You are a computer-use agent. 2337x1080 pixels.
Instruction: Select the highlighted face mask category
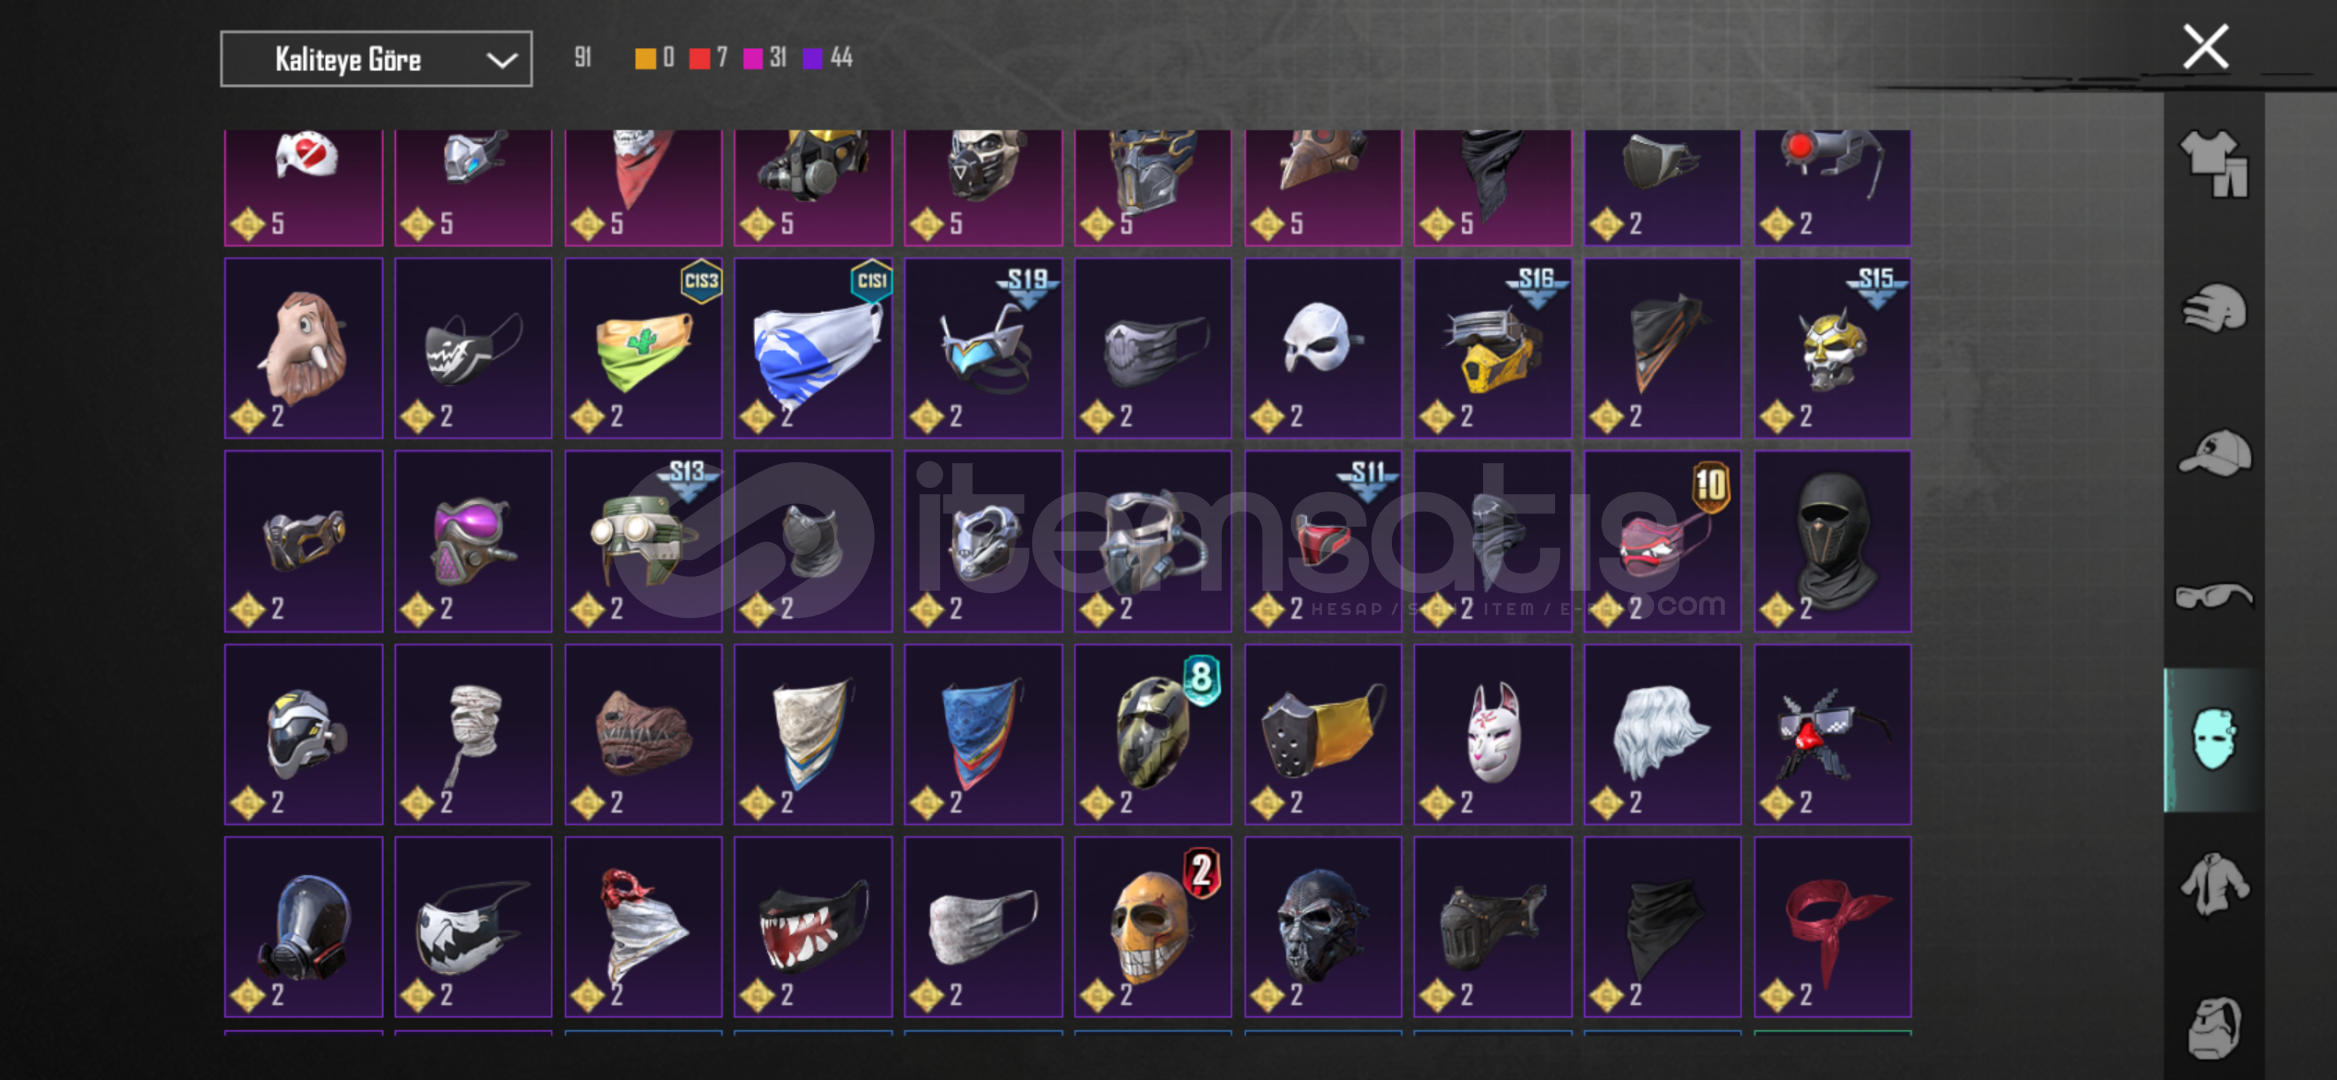click(x=2214, y=740)
